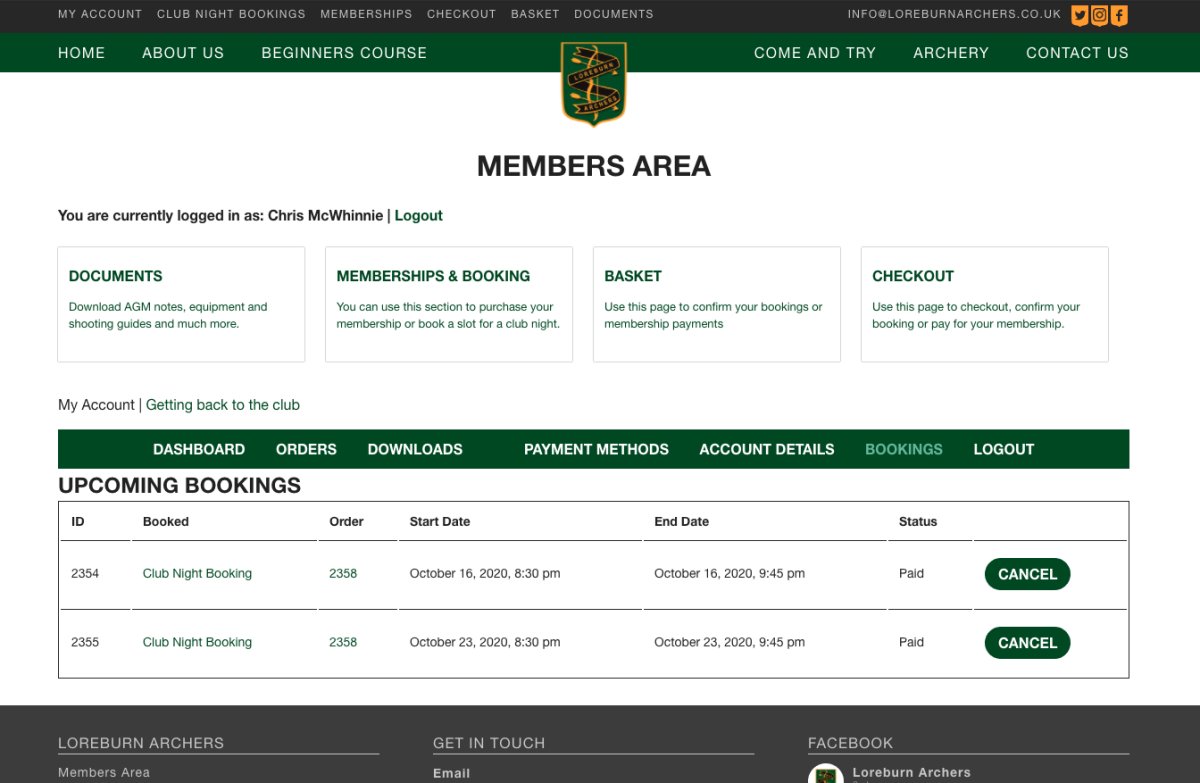Click Club Night Bookings in top bar
The width and height of the screenshot is (1200, 783).
point(231,14)
